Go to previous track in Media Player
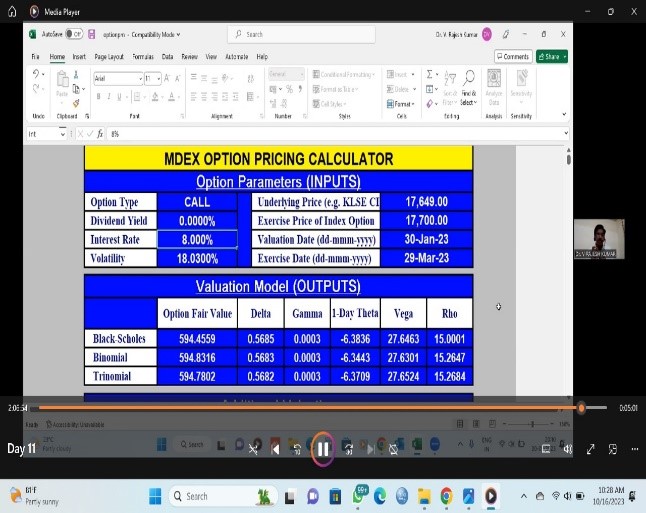This screenshot has height=513, width=646. pos(275,449)
